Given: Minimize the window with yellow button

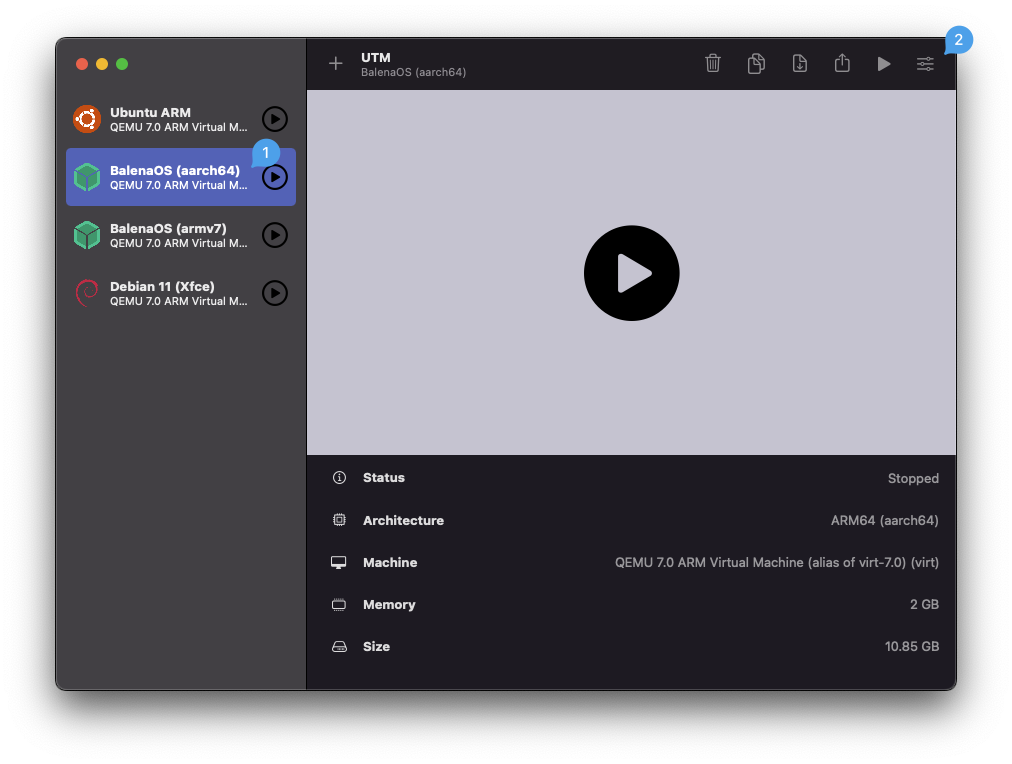Looking at the screenshot, I should [x=102, y=64].
